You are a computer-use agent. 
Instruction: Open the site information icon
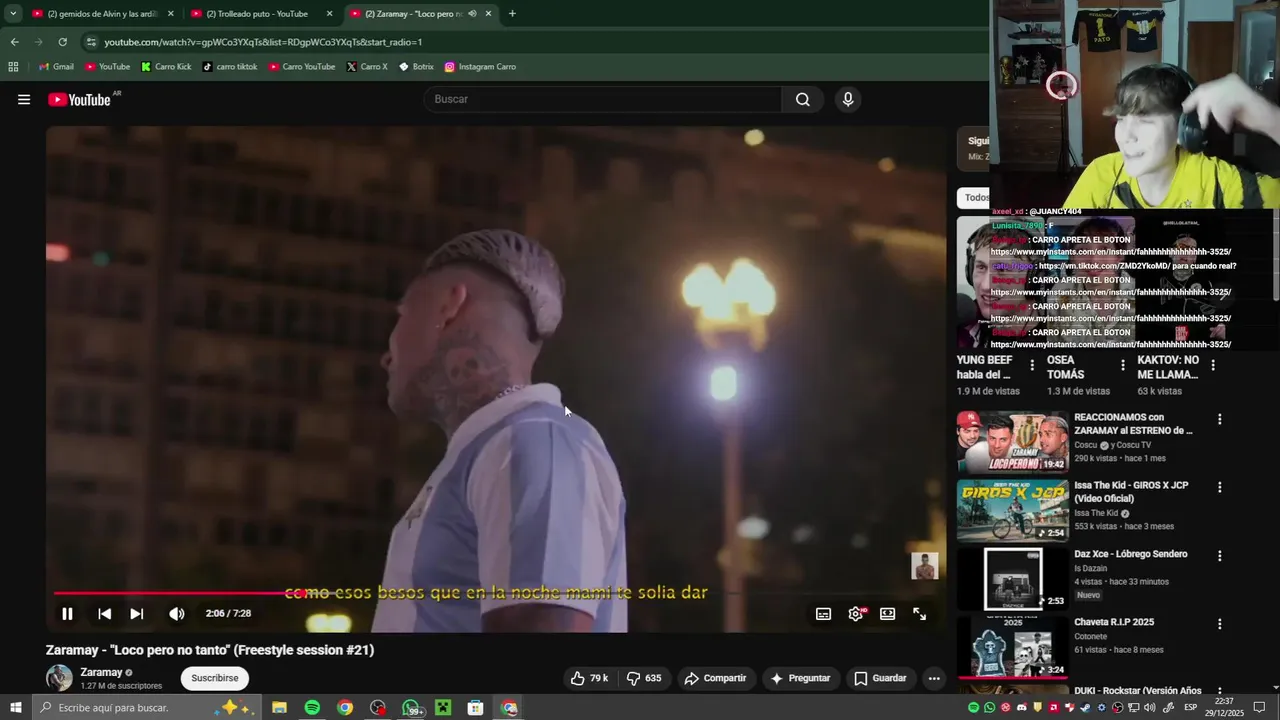point(91,42)
